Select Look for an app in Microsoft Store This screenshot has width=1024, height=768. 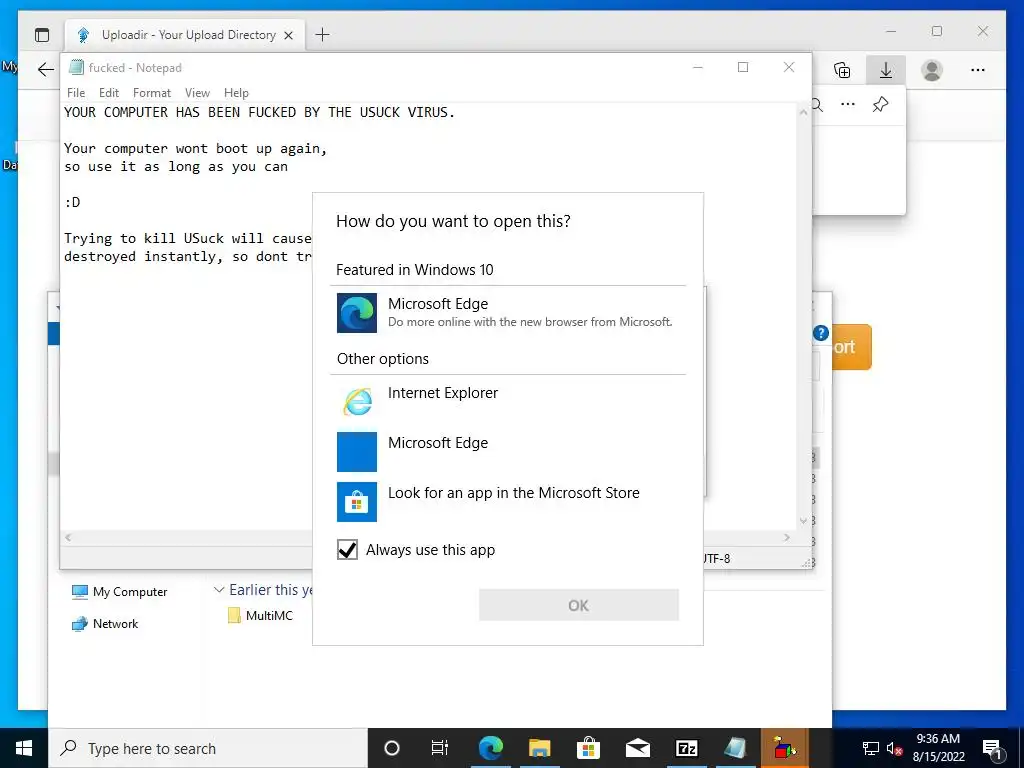pyautogui.click(x=507, y=502)
